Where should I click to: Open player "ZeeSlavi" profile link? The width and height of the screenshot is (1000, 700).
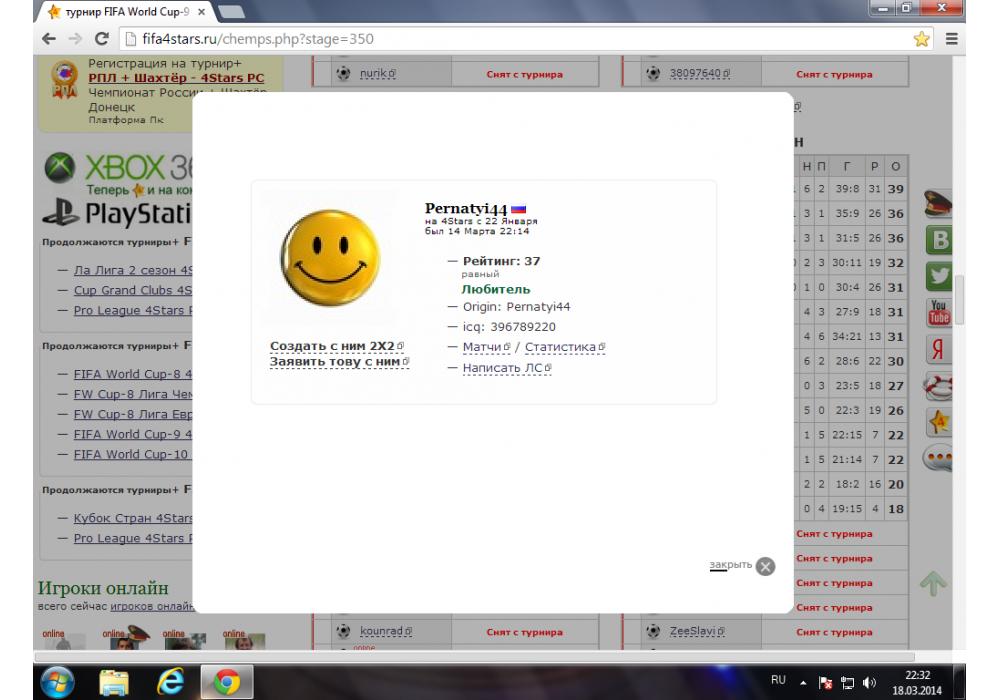697,631
